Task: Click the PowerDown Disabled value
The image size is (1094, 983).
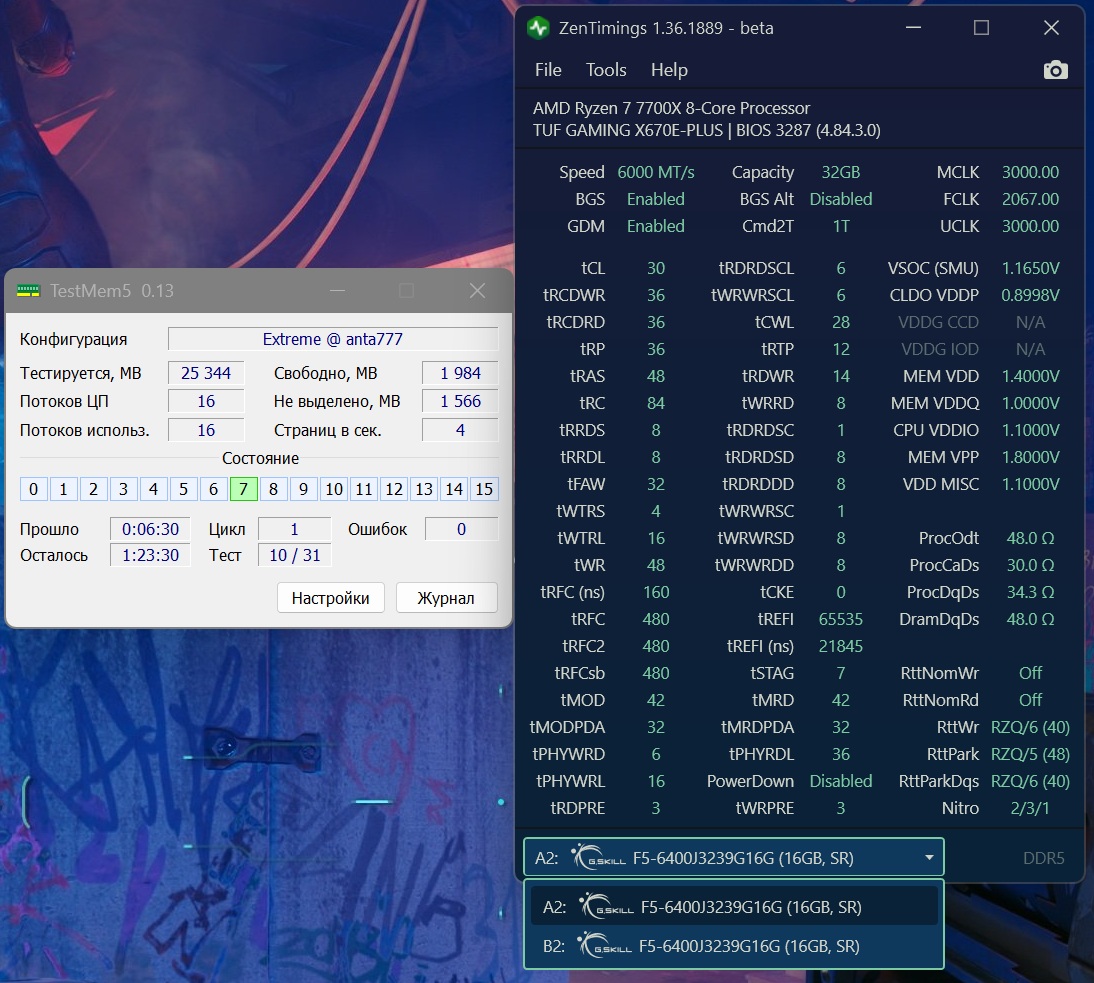Action: [841, 781]
